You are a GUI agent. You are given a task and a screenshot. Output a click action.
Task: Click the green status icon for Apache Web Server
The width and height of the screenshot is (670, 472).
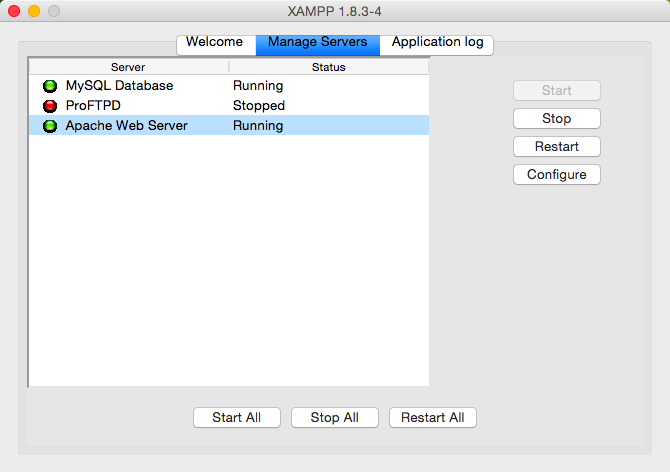[50, 126]
